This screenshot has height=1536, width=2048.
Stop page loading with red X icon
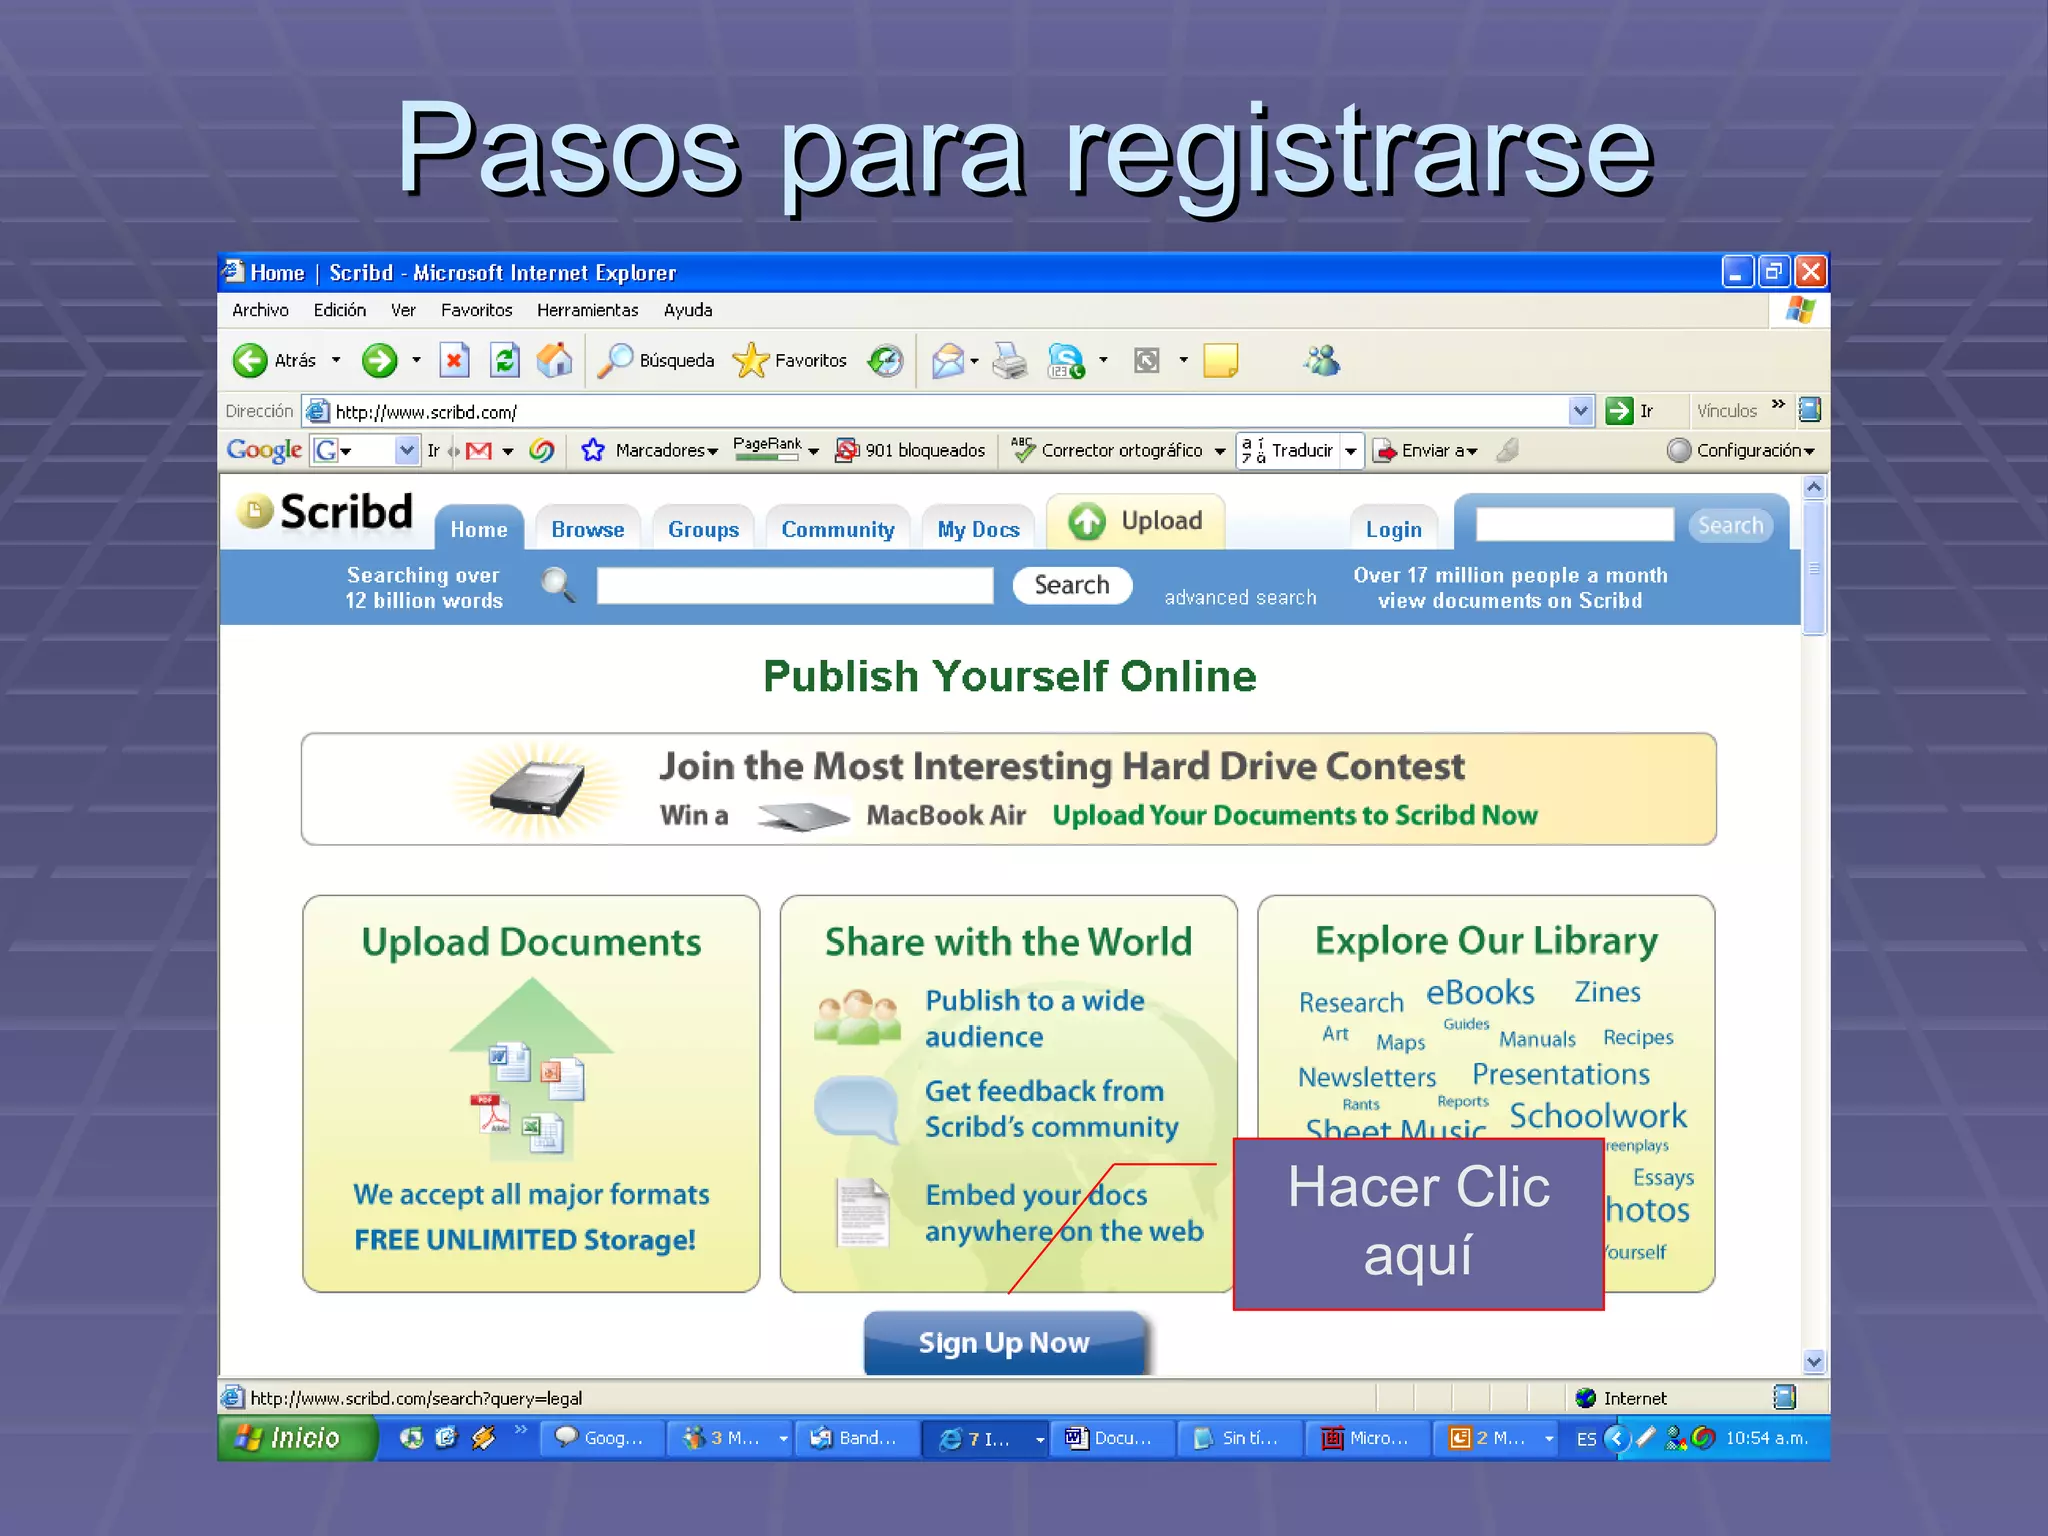(454, 360)
